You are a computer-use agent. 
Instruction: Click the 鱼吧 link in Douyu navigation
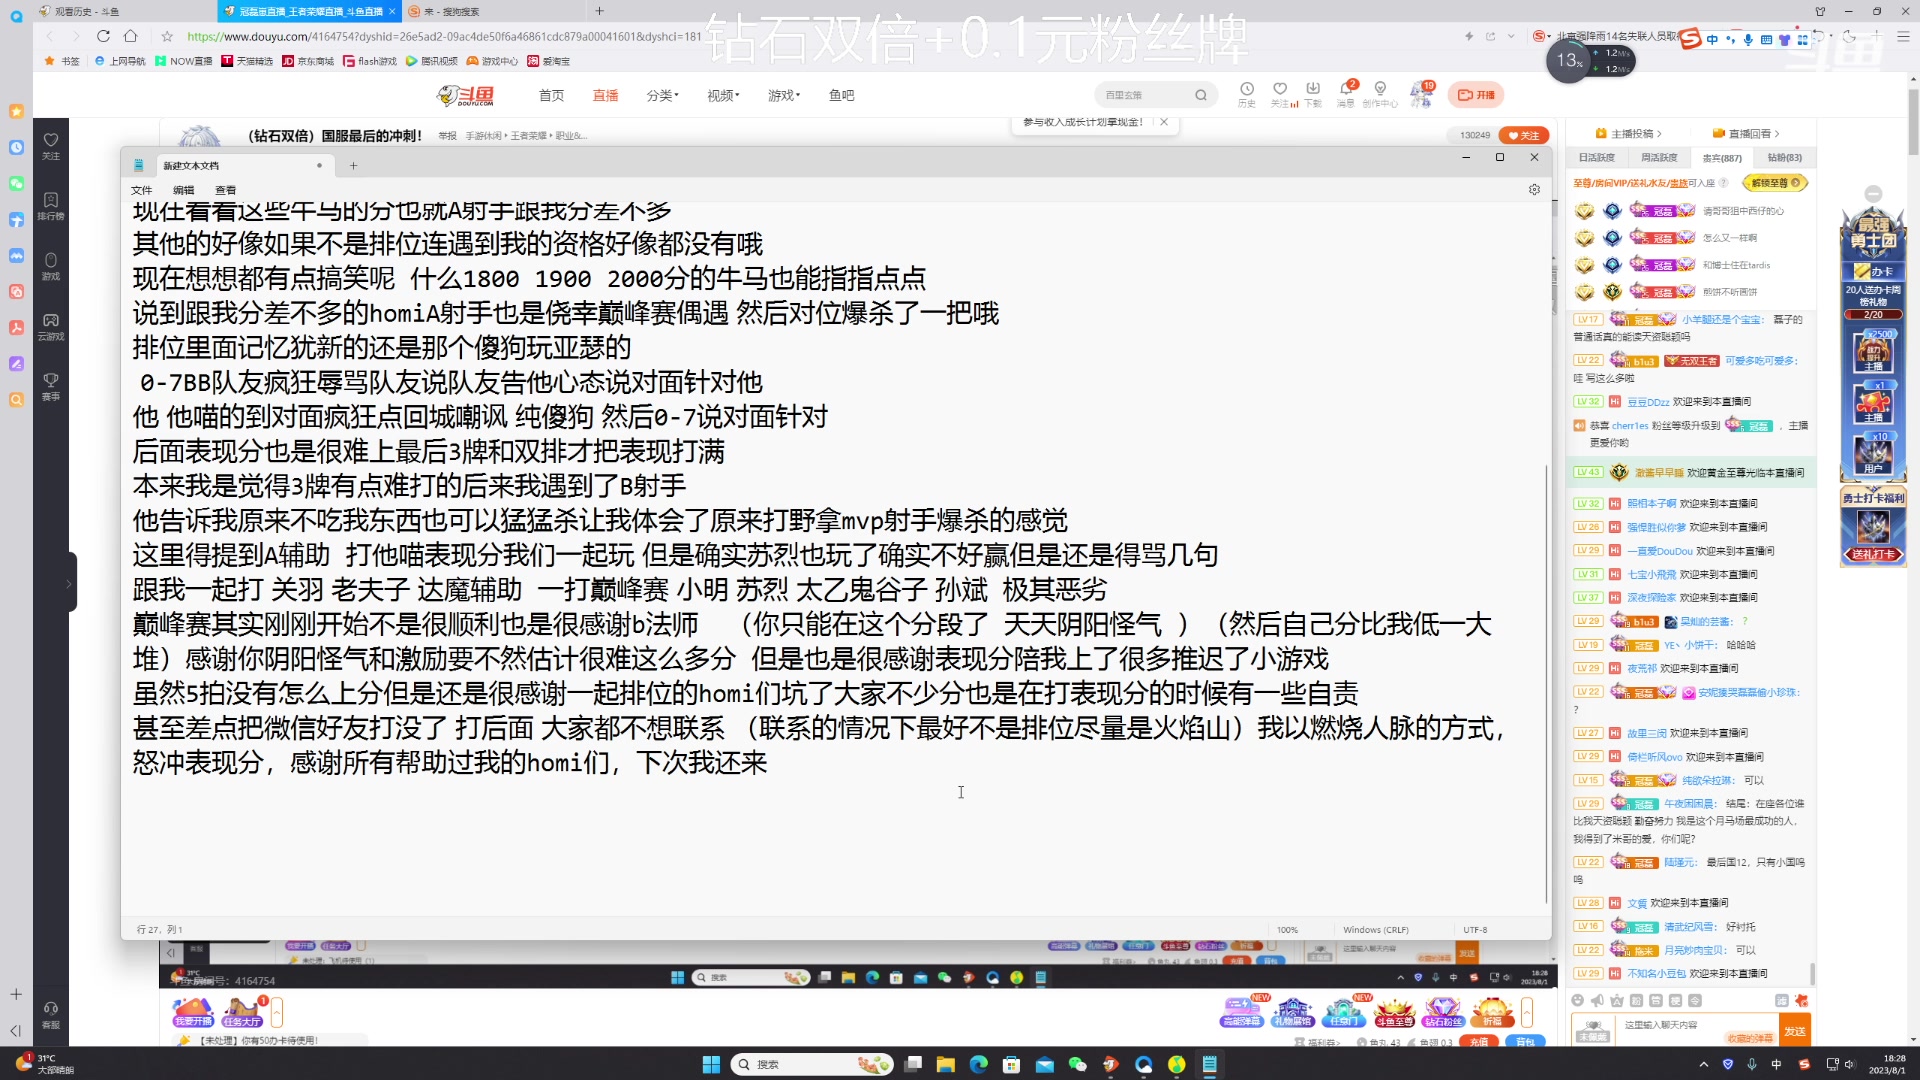click(x=841, y=95)
